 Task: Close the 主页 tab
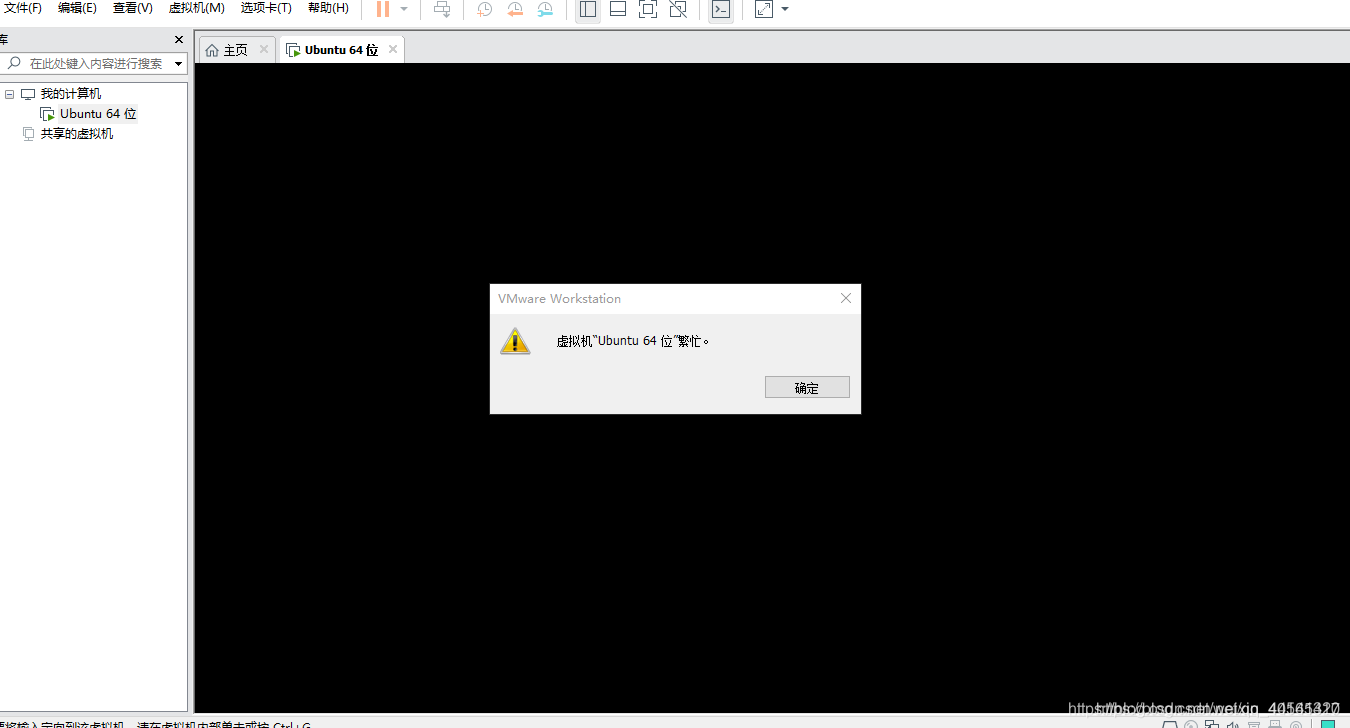click(x=264, y=49)
